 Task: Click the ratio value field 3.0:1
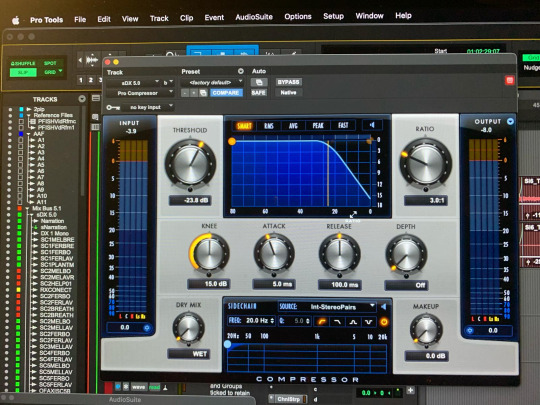426,200
